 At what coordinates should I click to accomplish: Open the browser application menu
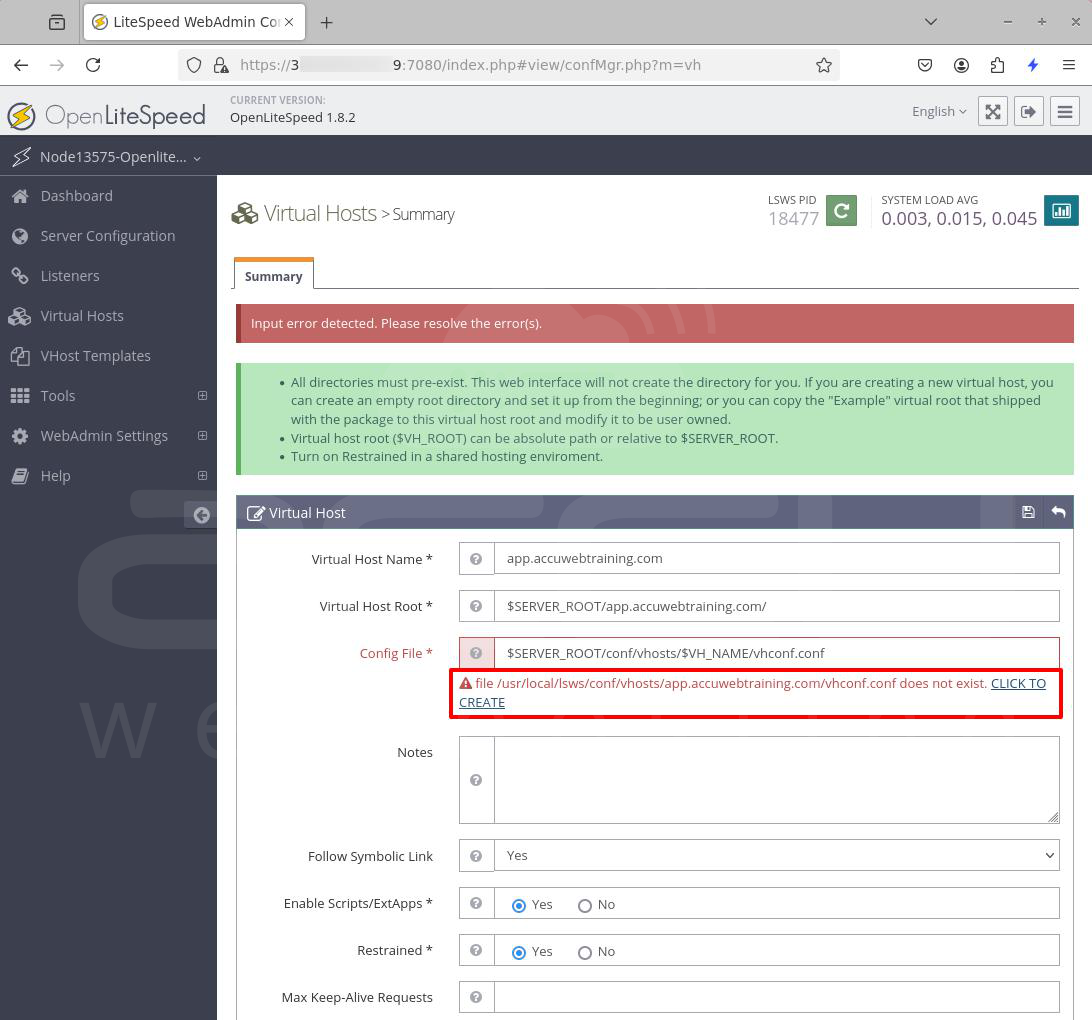(1069, 65)
